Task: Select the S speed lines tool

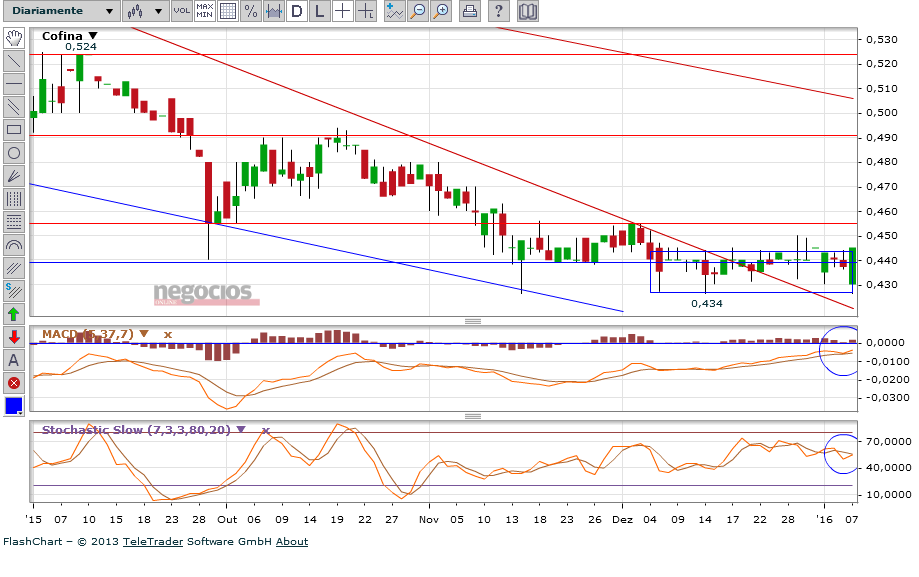Action: (14, 291)
